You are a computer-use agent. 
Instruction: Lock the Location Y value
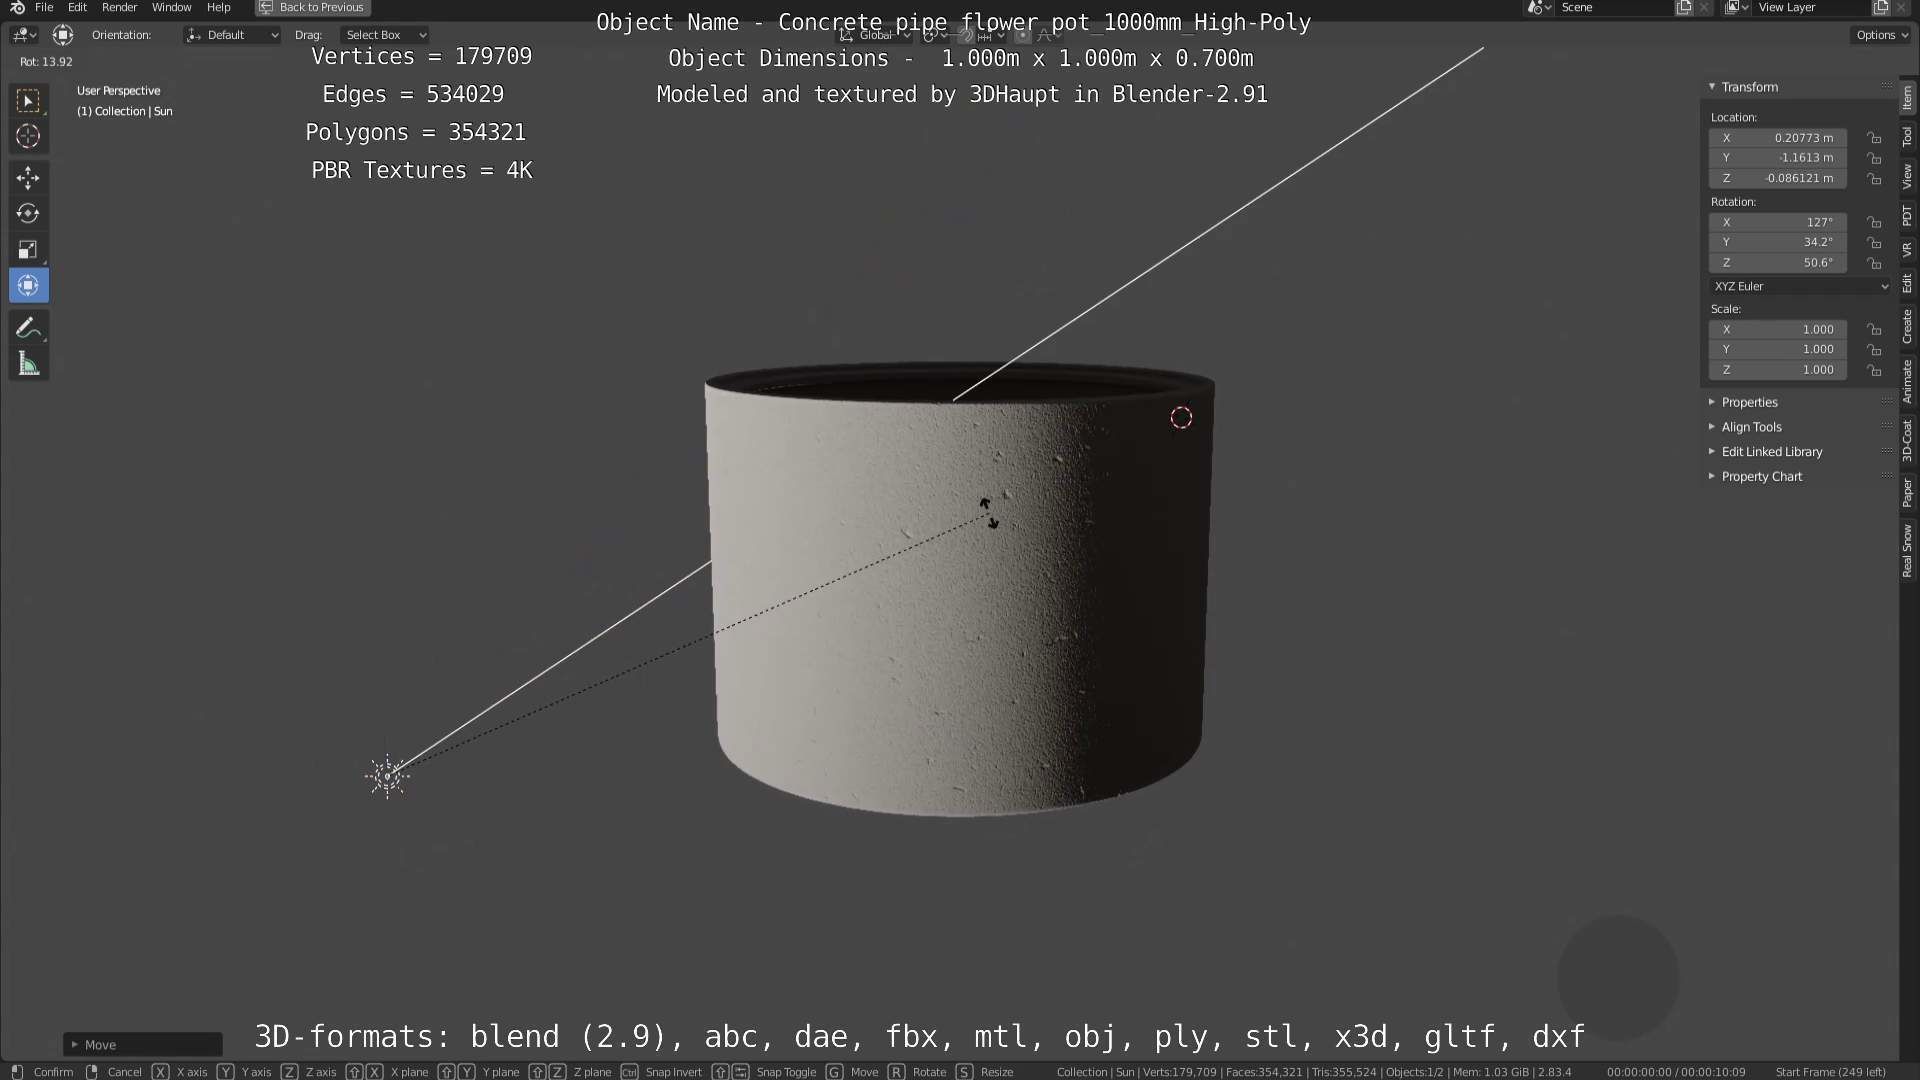click(1874, 158)
